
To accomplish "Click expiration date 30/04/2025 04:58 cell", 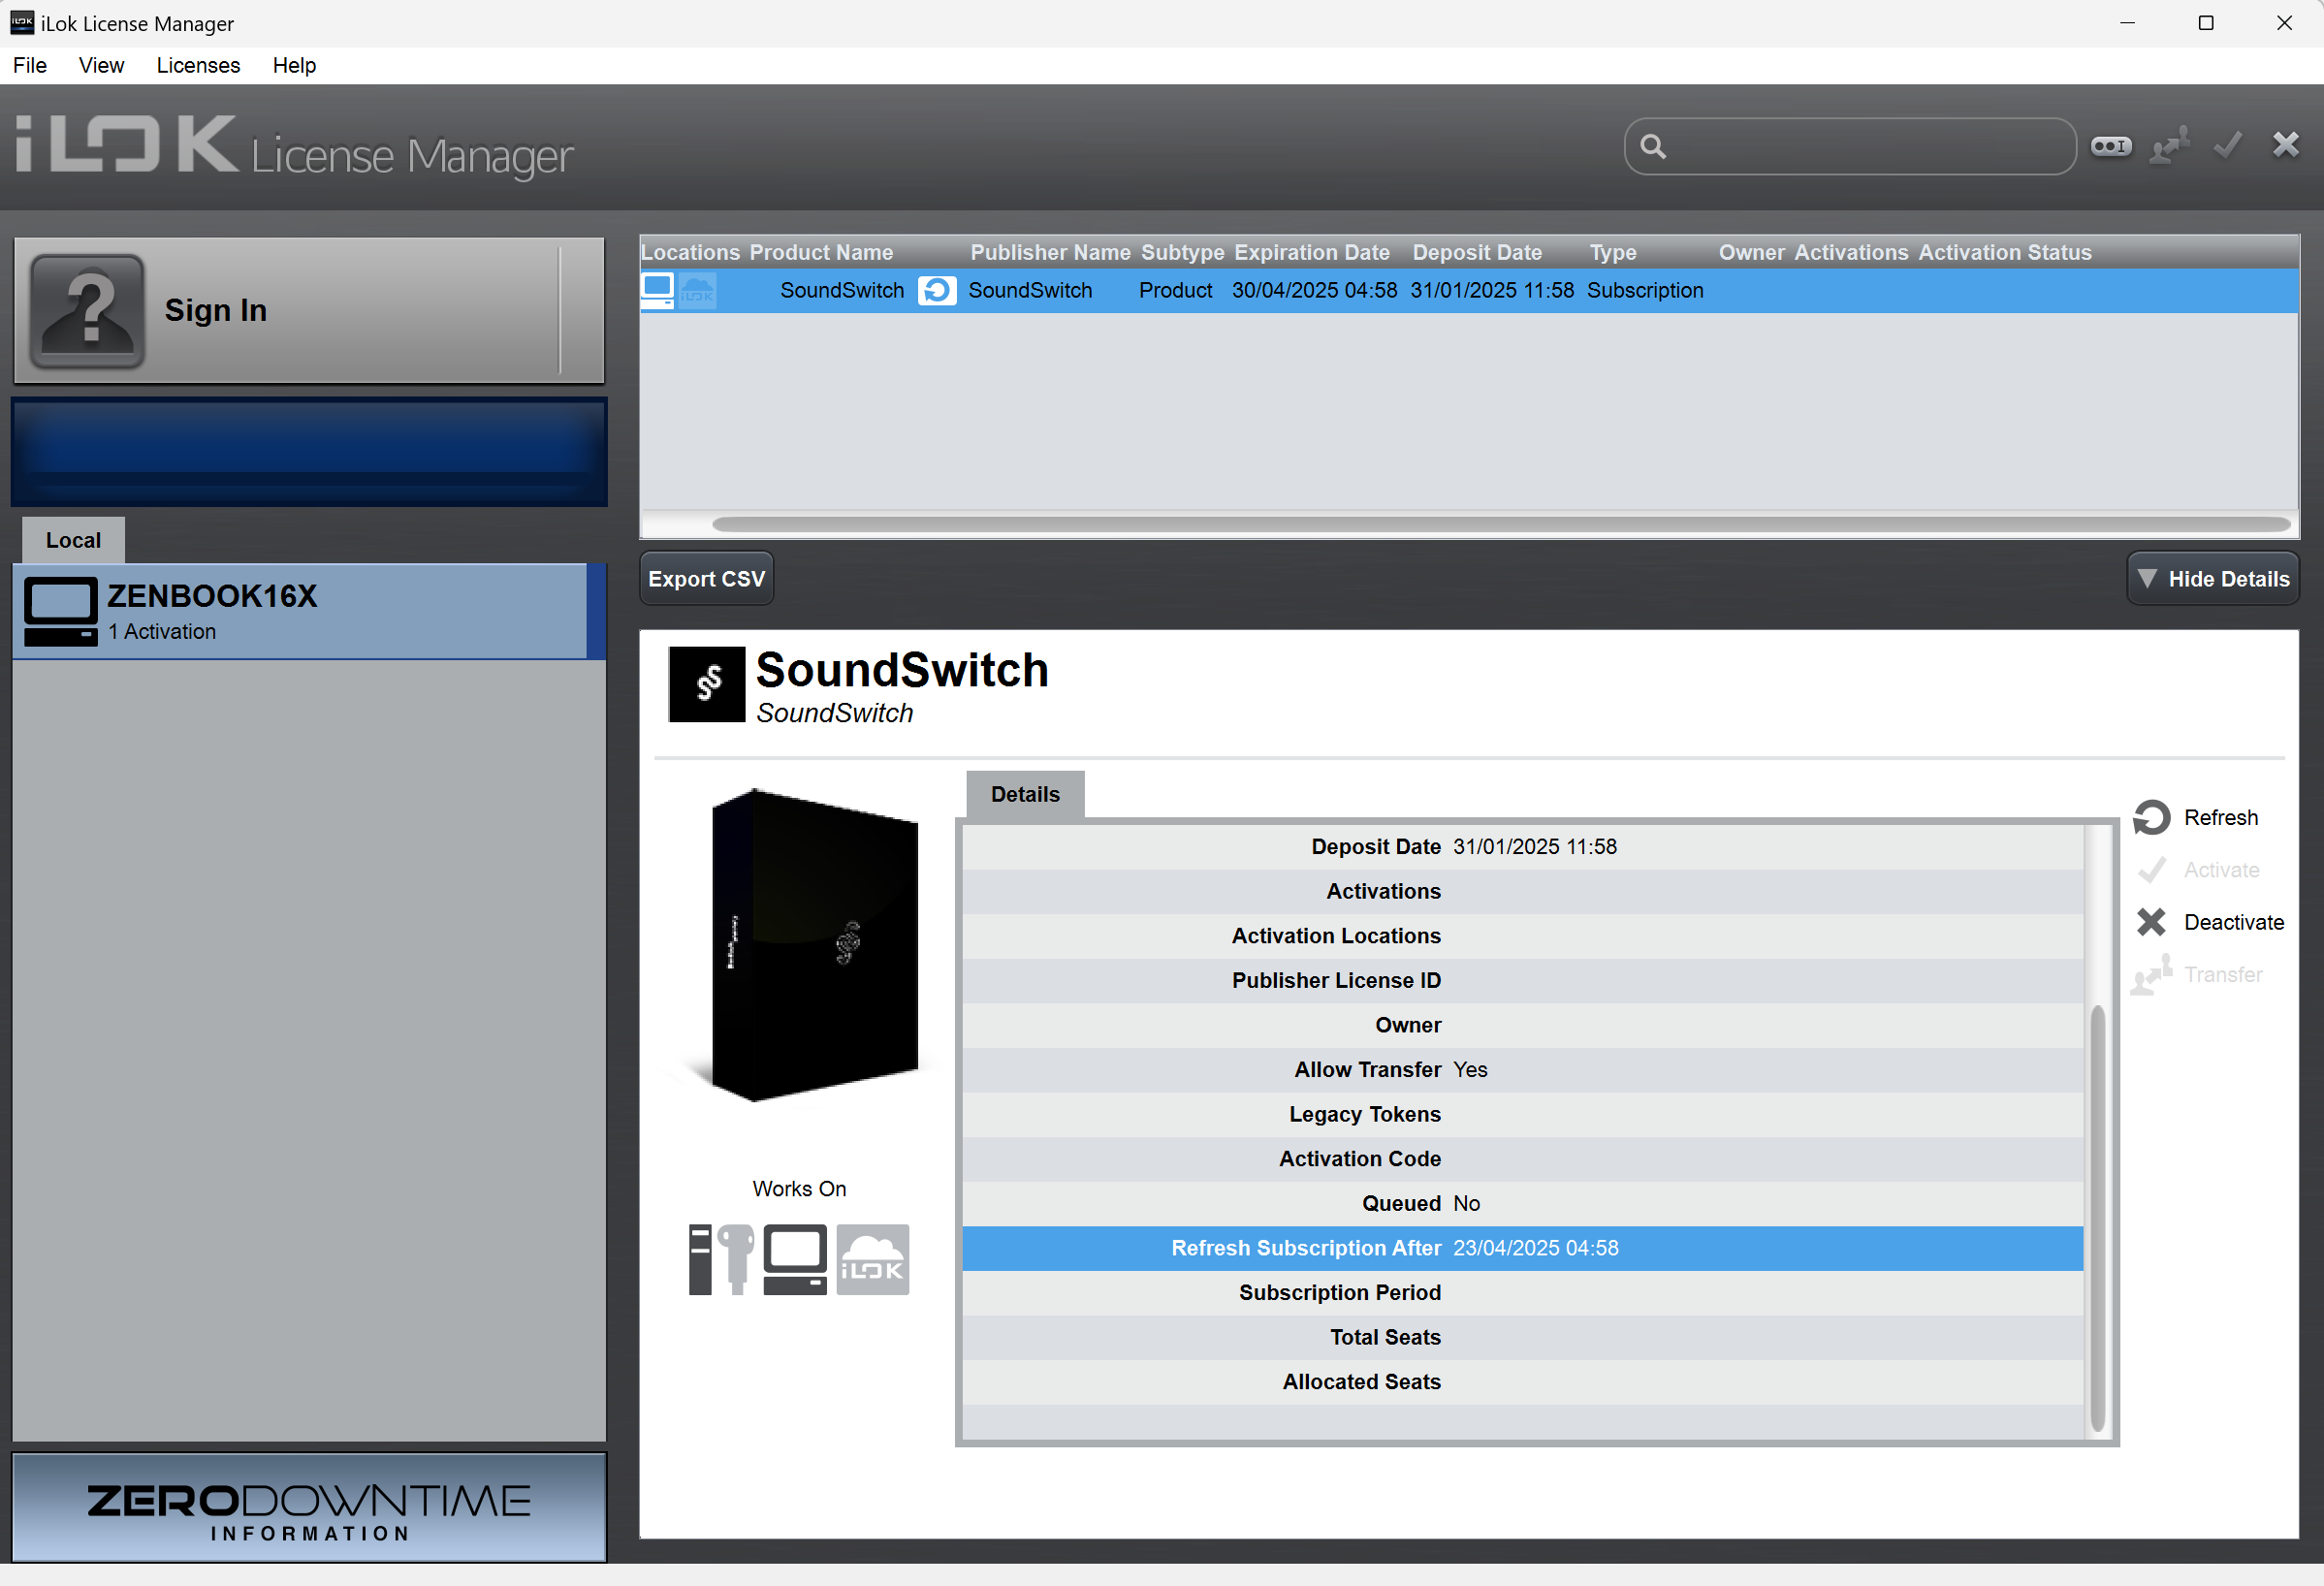I will coord(1314,291).
